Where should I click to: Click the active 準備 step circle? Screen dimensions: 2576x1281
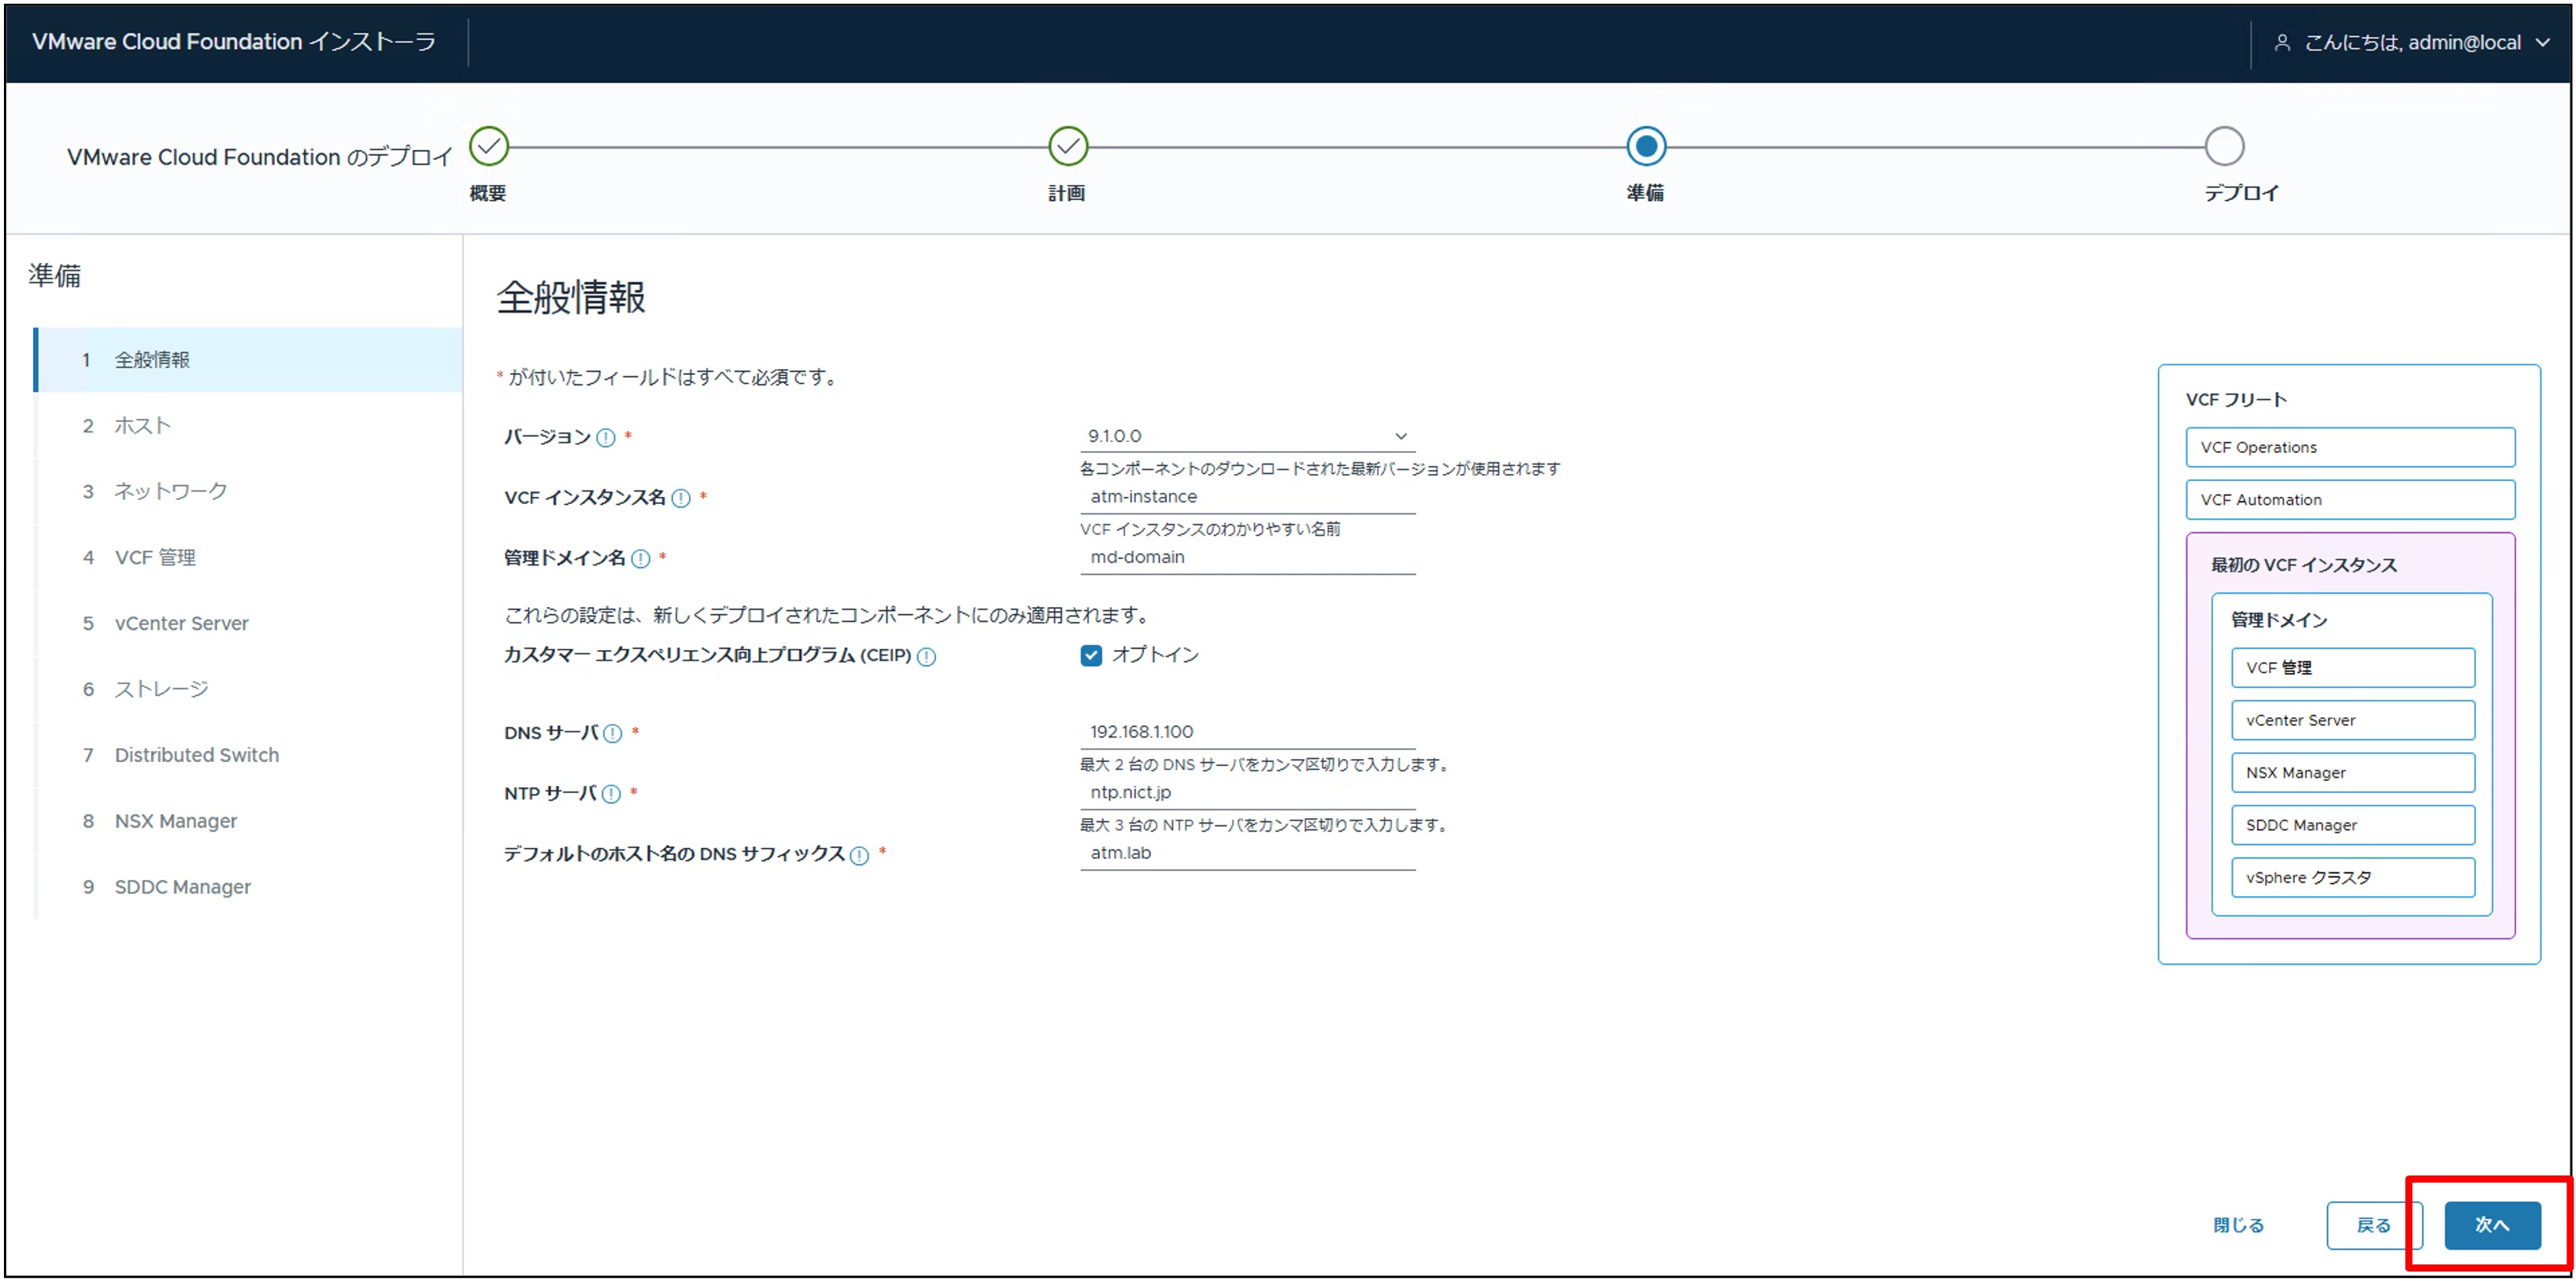pos(1646,147)
